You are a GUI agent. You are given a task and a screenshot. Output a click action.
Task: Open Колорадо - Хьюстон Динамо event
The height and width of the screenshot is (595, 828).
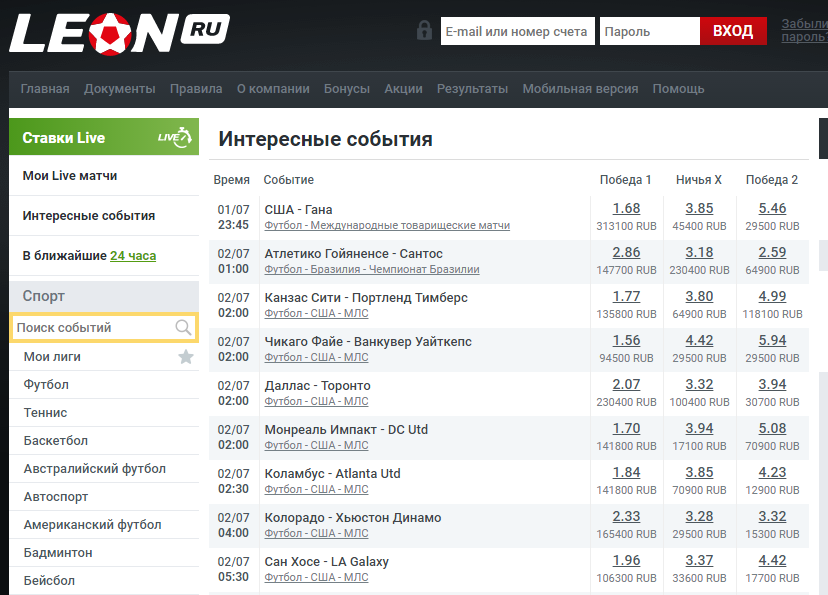pyautogui.click(x=353, y=518)
